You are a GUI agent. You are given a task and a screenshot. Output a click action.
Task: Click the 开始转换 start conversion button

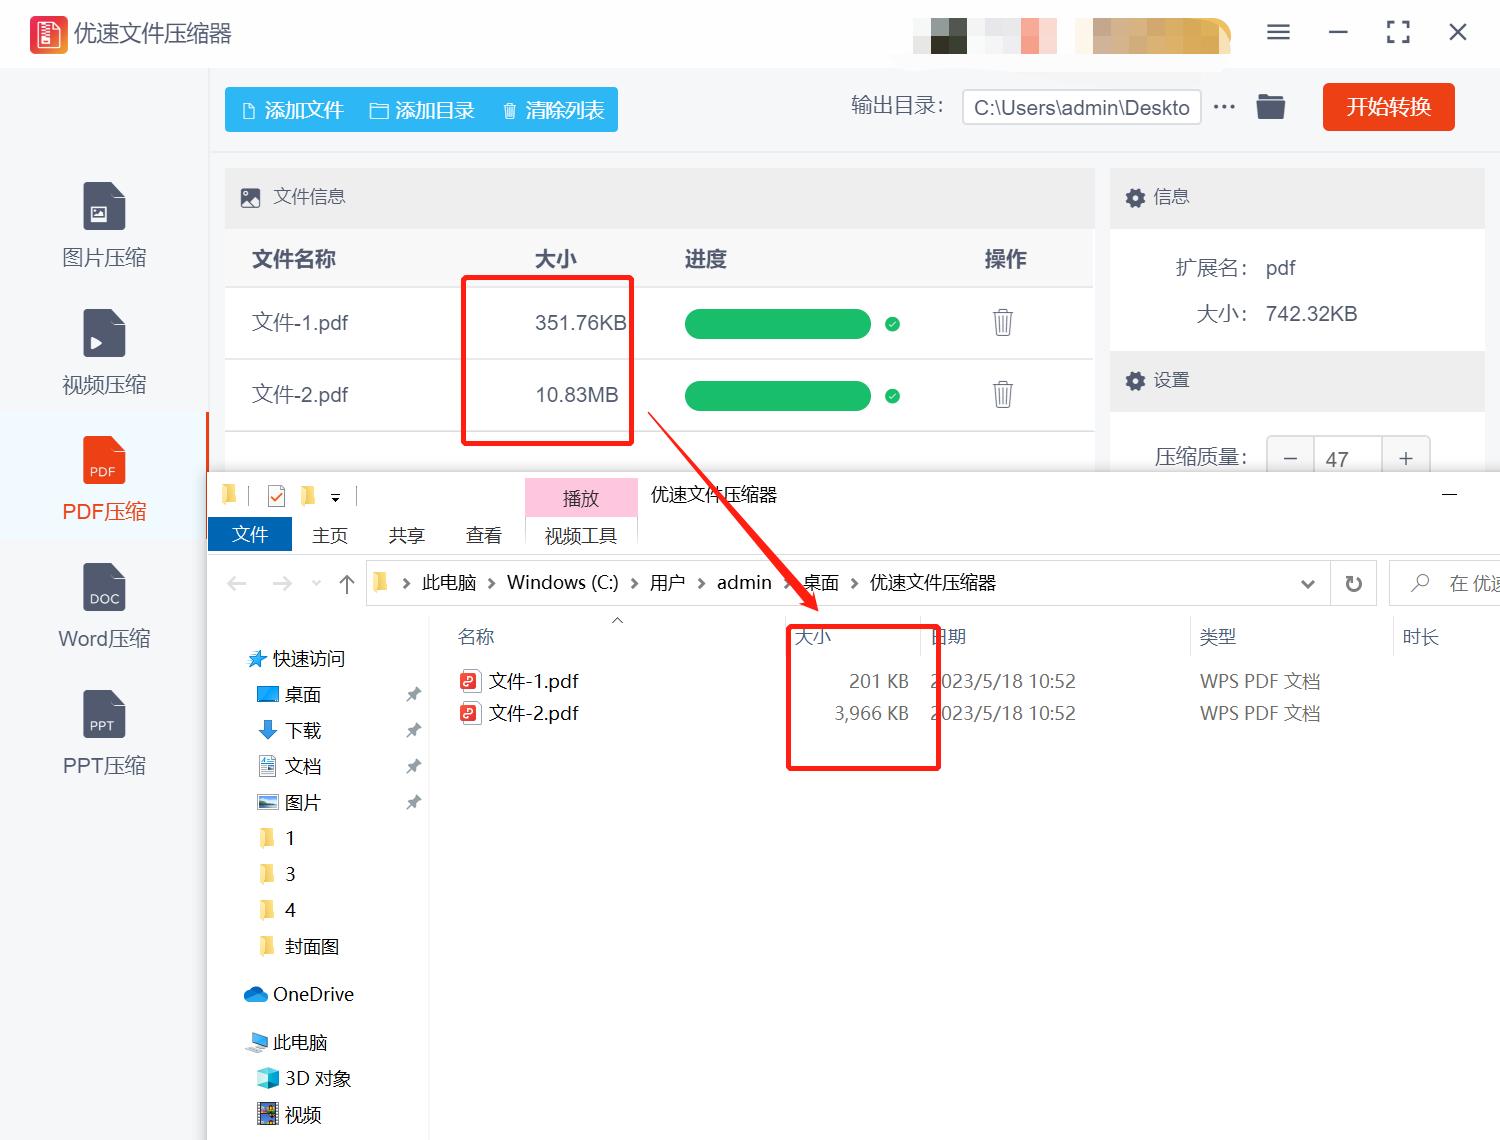tap(1388, 107)
